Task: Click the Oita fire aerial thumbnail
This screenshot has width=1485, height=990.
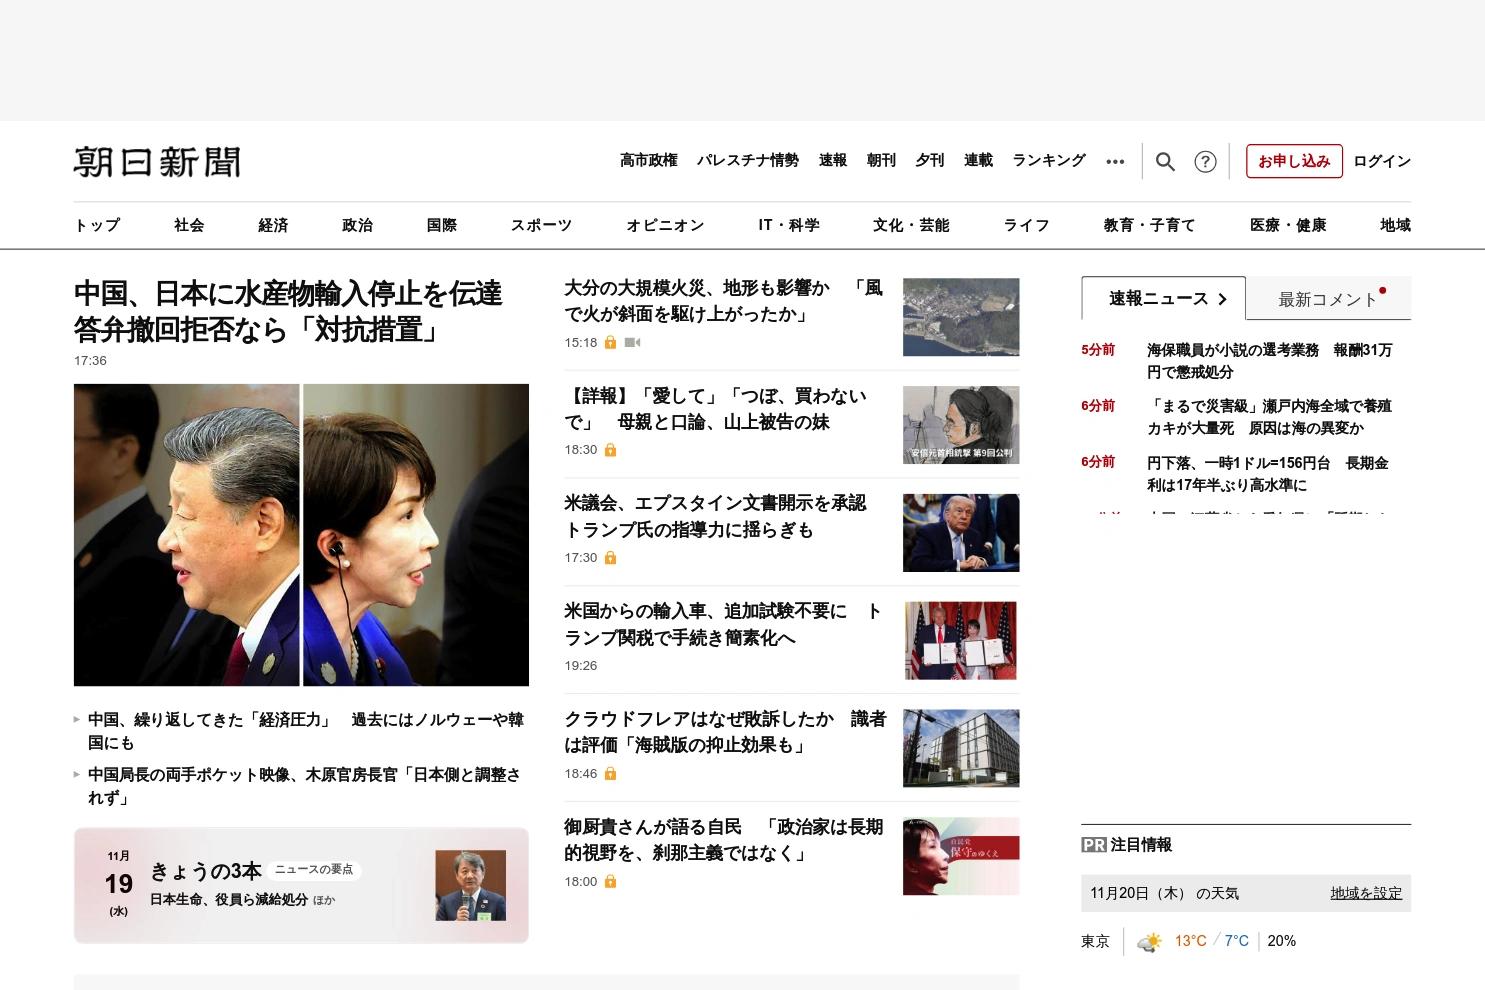Action: tap(961, 317)
